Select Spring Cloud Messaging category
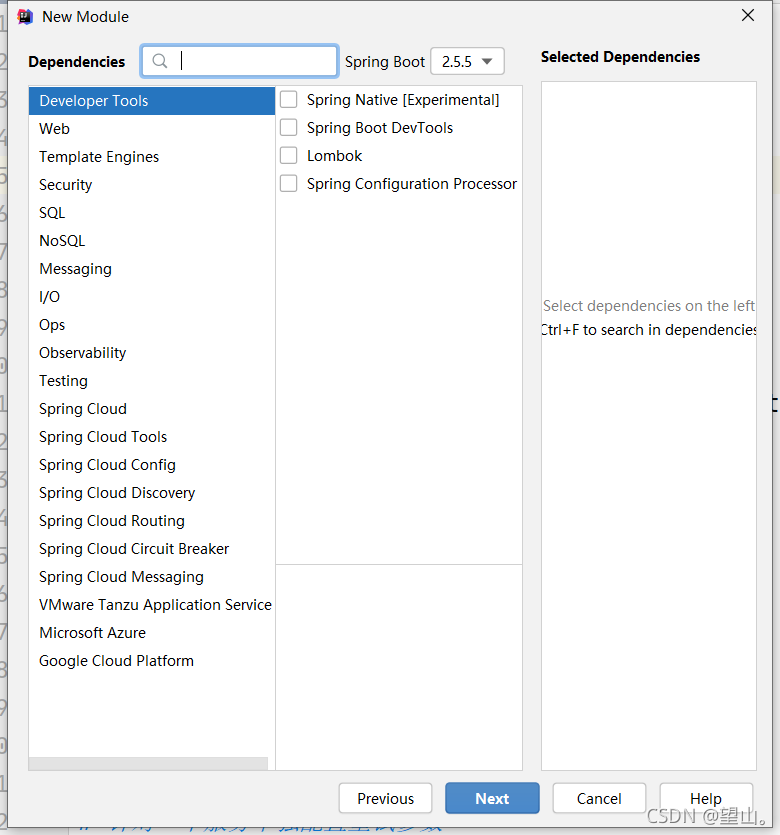780x835 pixels. (152, 577)
